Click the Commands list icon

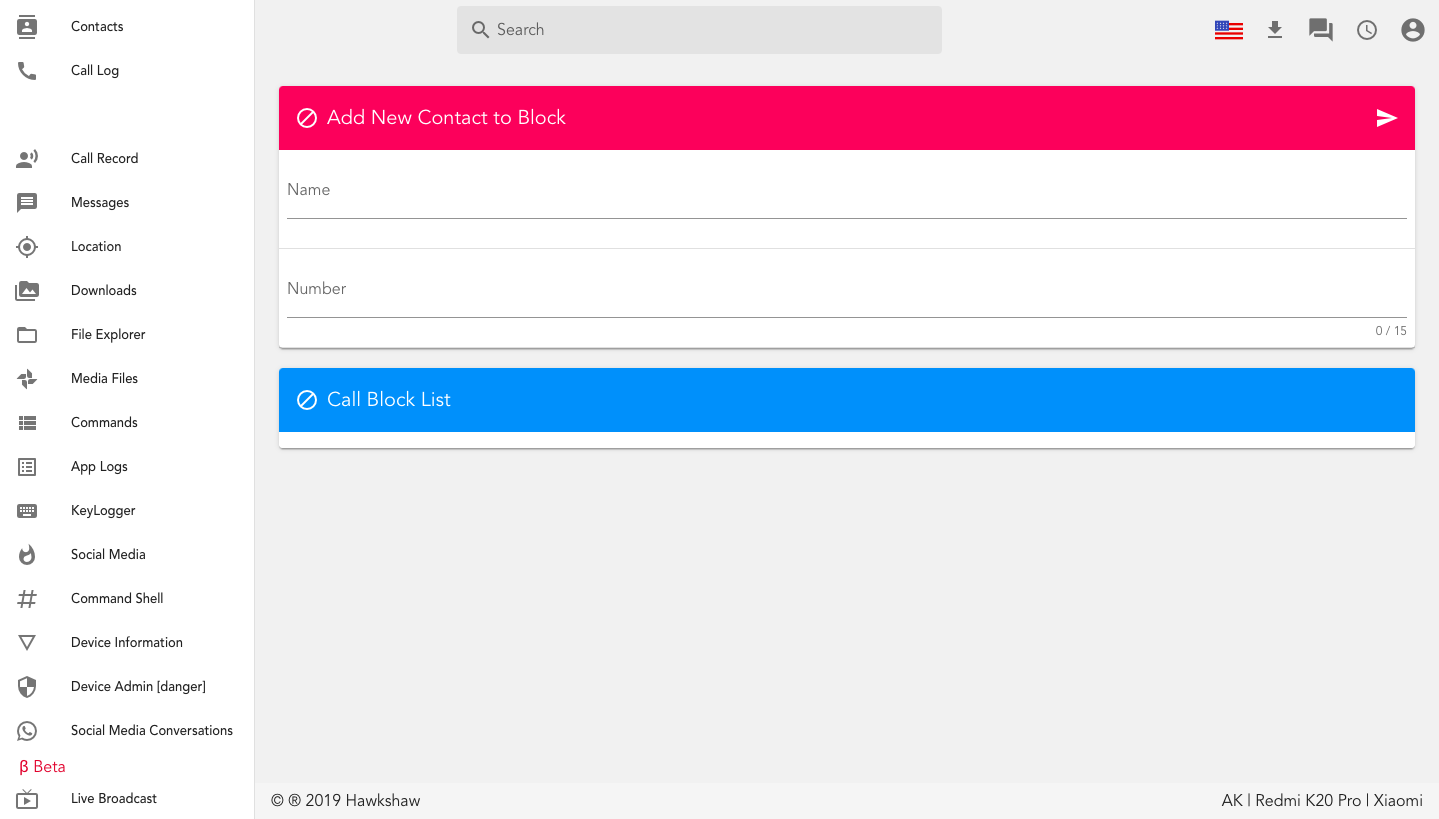point(27,423)
